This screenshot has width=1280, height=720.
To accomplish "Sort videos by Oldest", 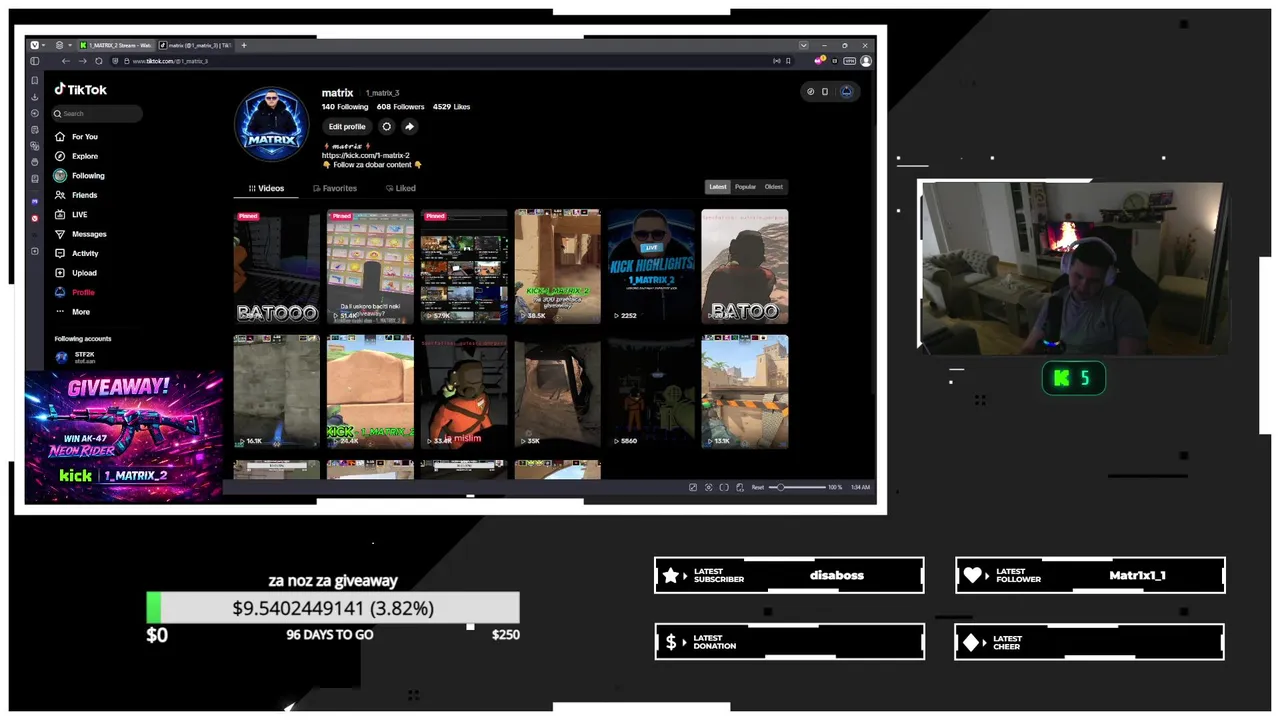I will pos(774,187).
